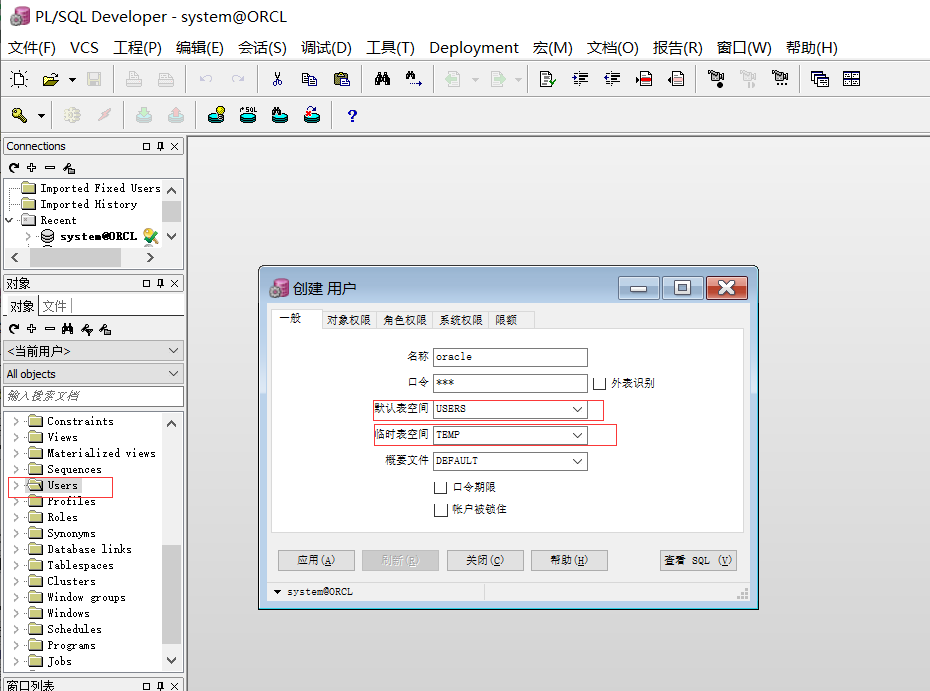The height and width of the screenshot is (691, 930).
Task: Open the 文件(F) menu
Action: (x=31, y=47)
